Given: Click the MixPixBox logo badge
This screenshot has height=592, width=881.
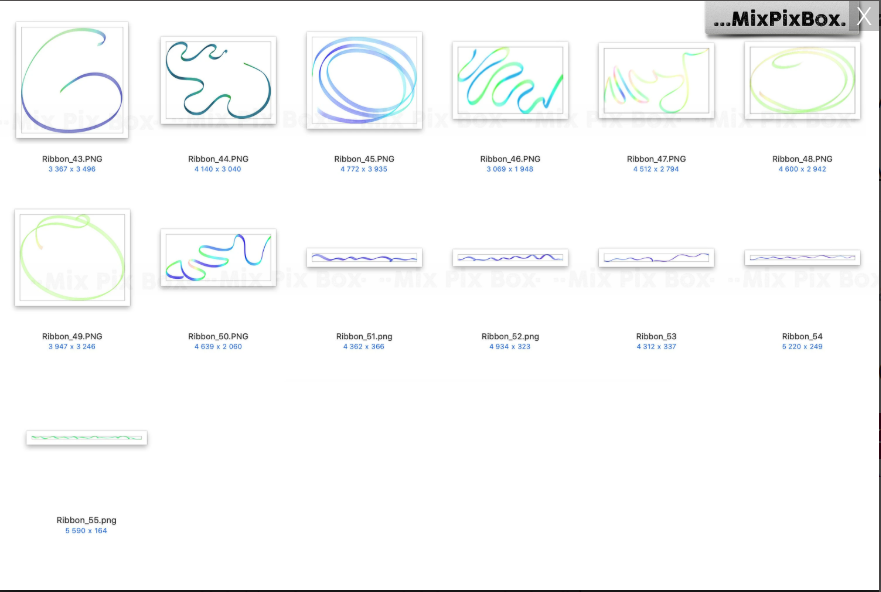Looking at the screenshot, I should (x=780, y=19).
